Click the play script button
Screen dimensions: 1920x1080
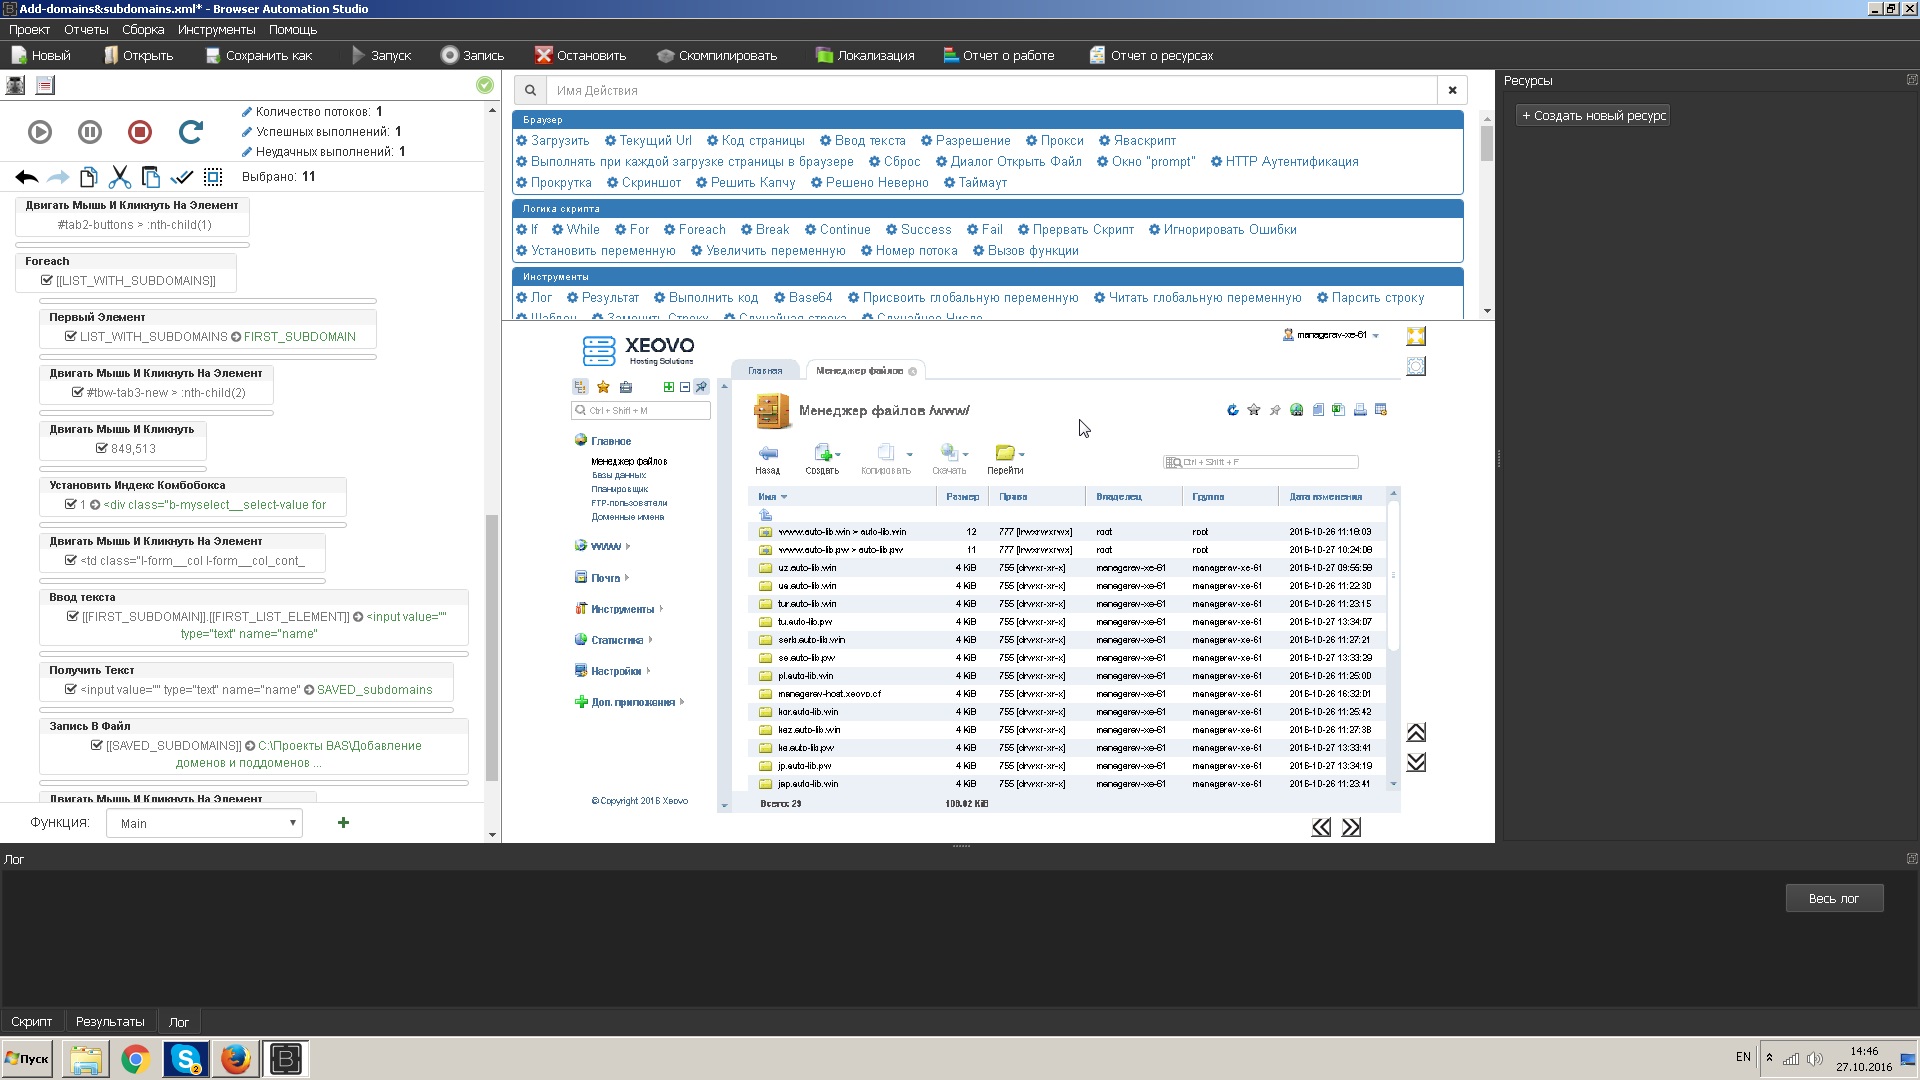point(40,132)
